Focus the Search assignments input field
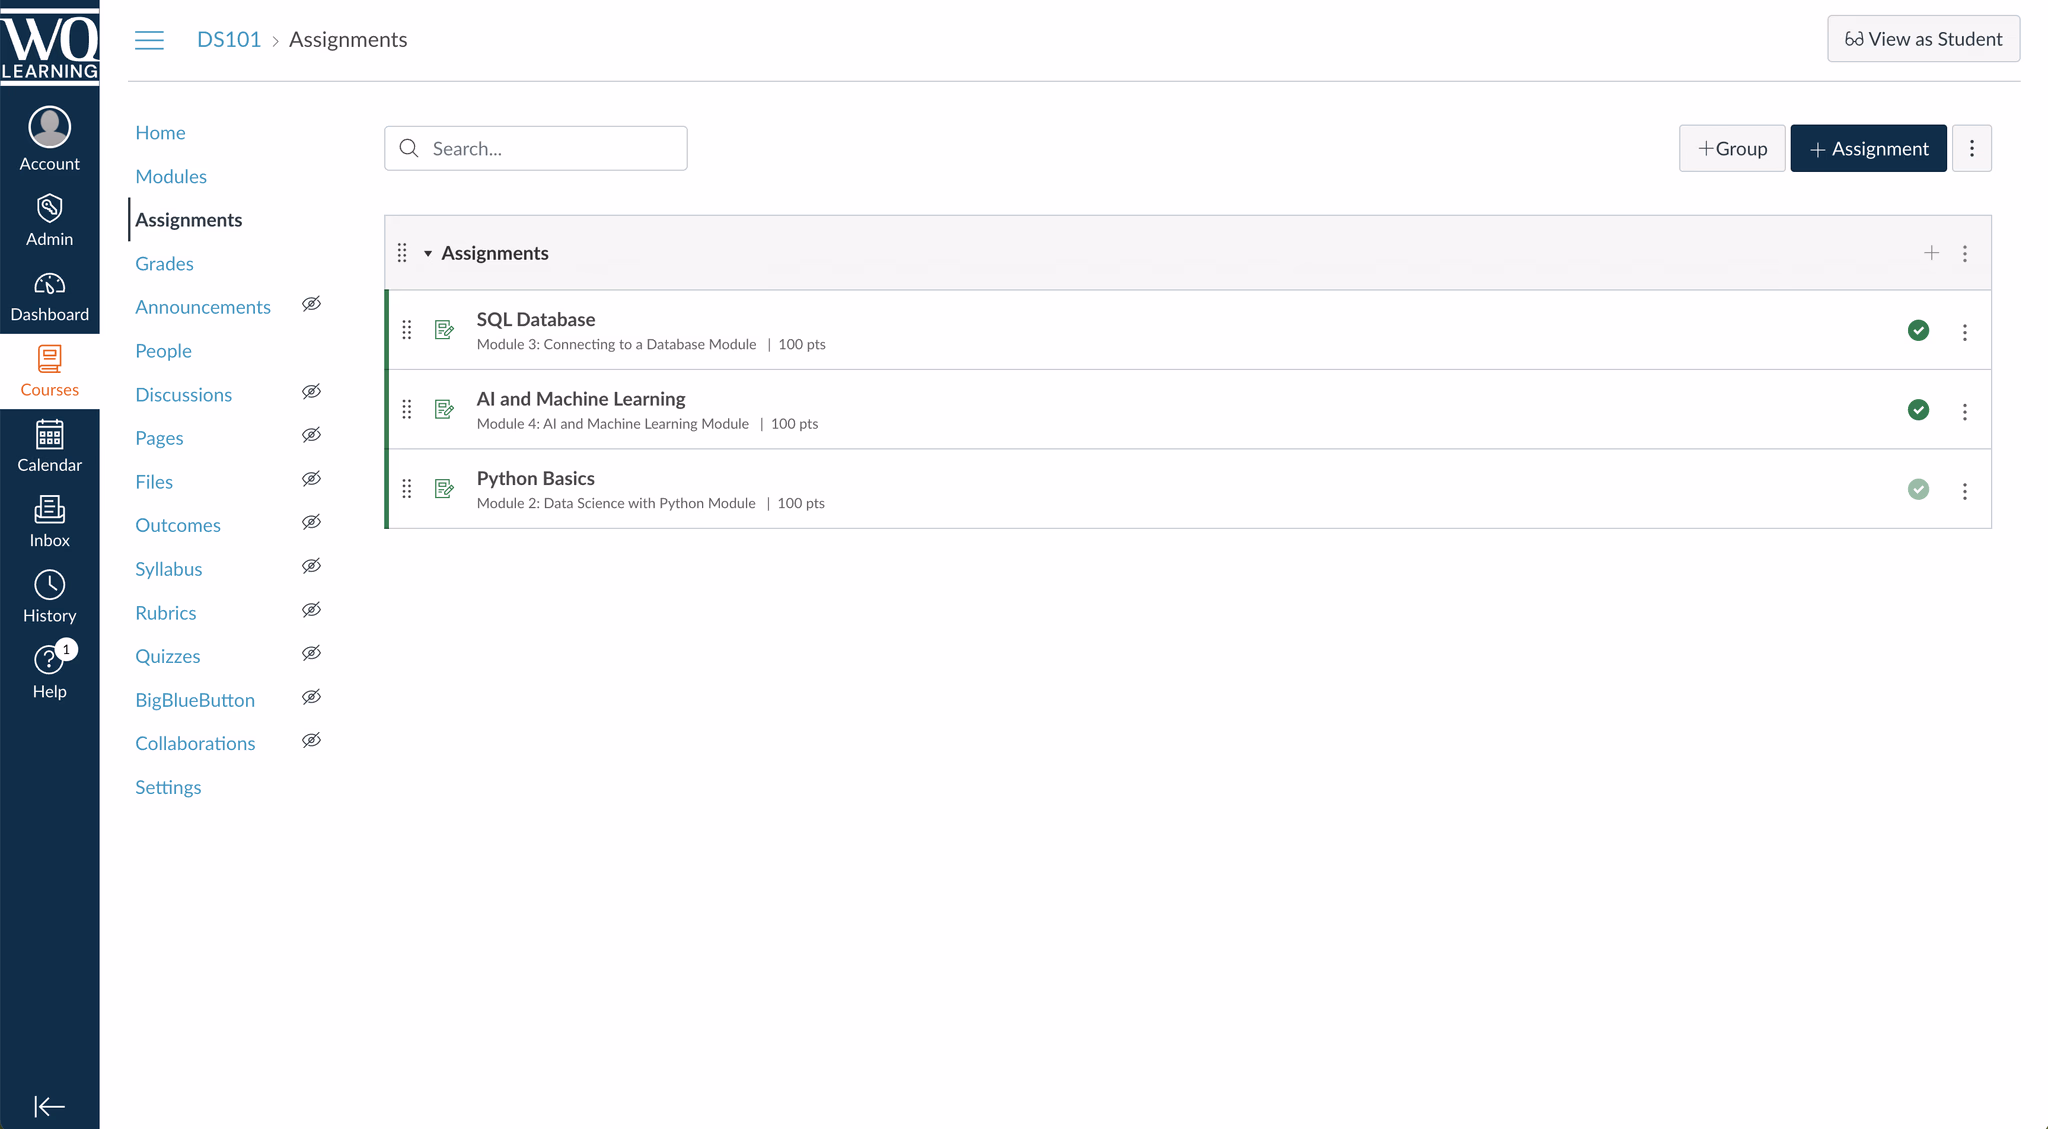2048x1129 pixels. tap(536, 148)
